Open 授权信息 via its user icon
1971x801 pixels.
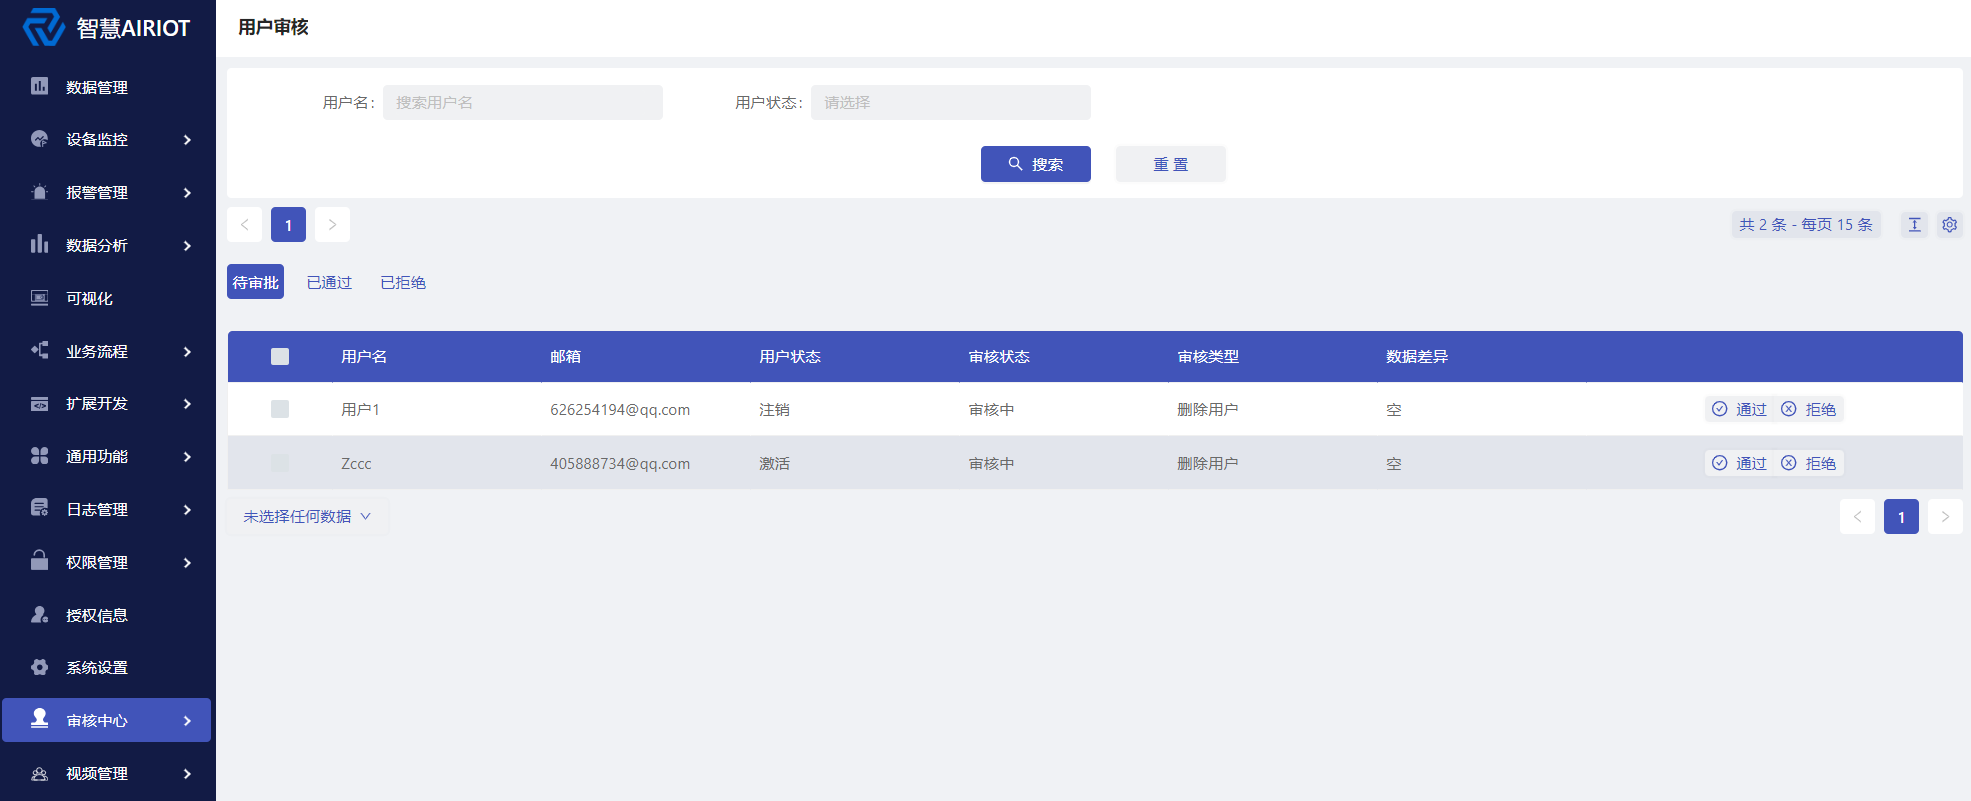click(39, 614)
